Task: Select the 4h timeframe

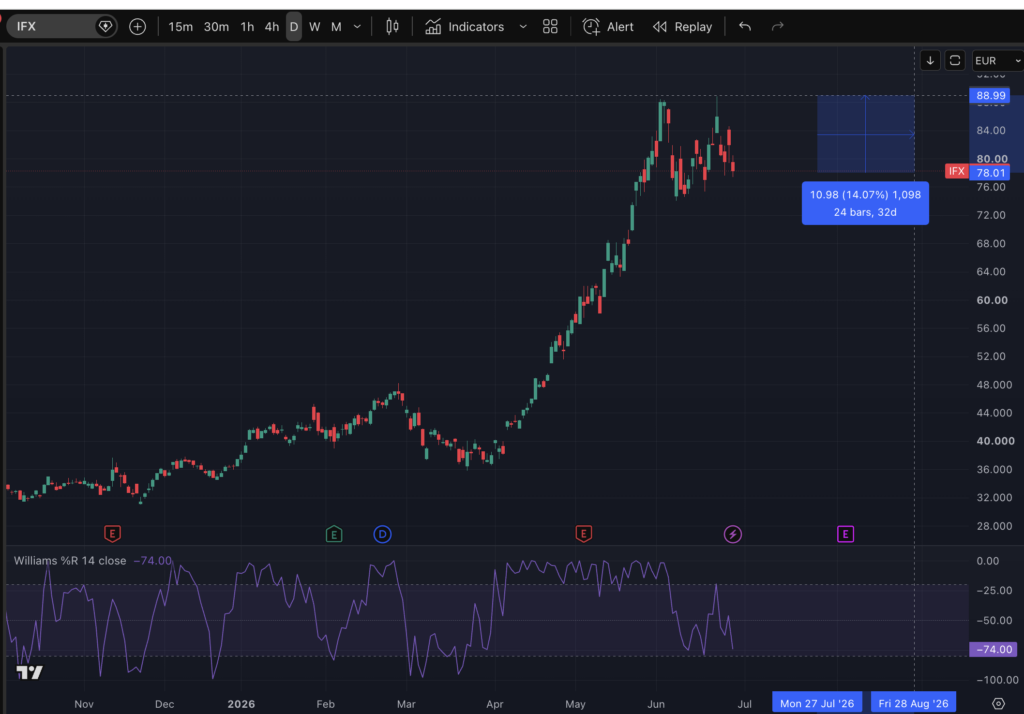Action: click(x=272, y=27)
